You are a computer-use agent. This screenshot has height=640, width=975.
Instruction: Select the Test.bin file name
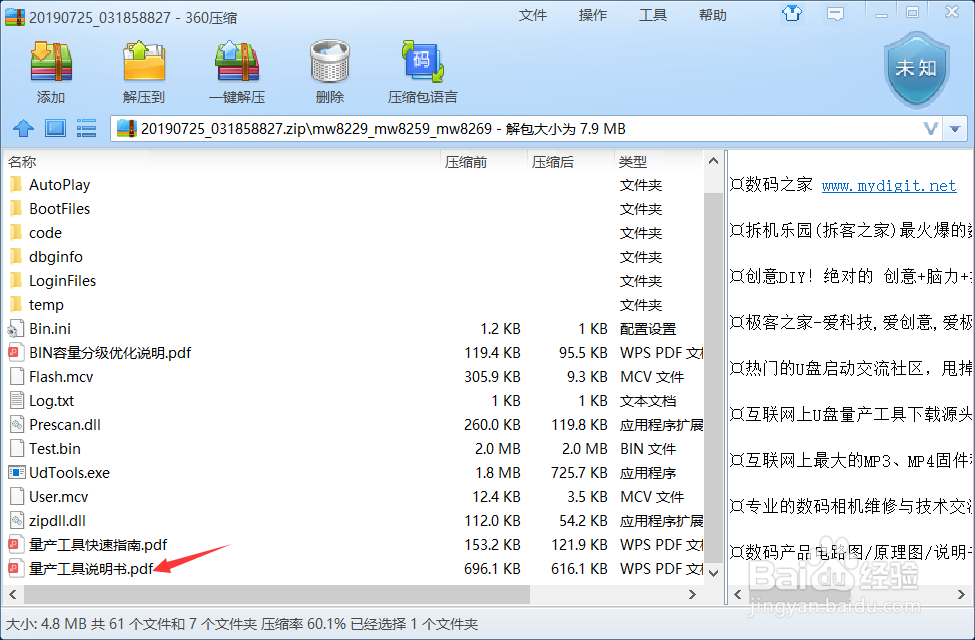click(55, 449)
